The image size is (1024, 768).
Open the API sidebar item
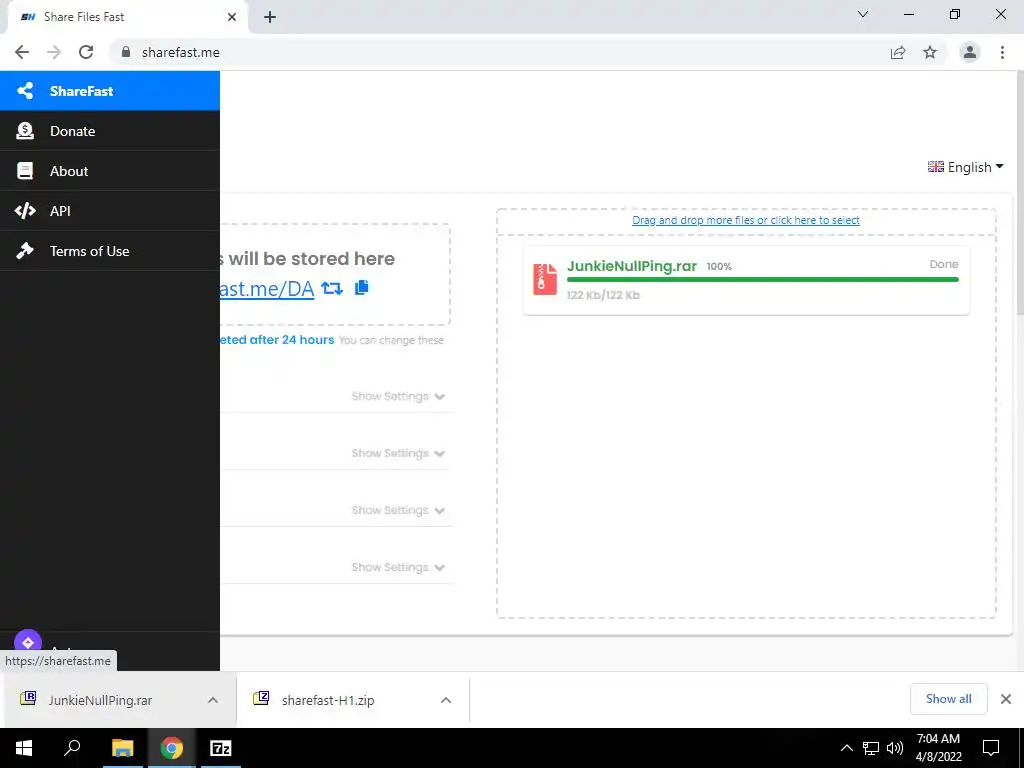pyautogui.click(x=110, y=210)
